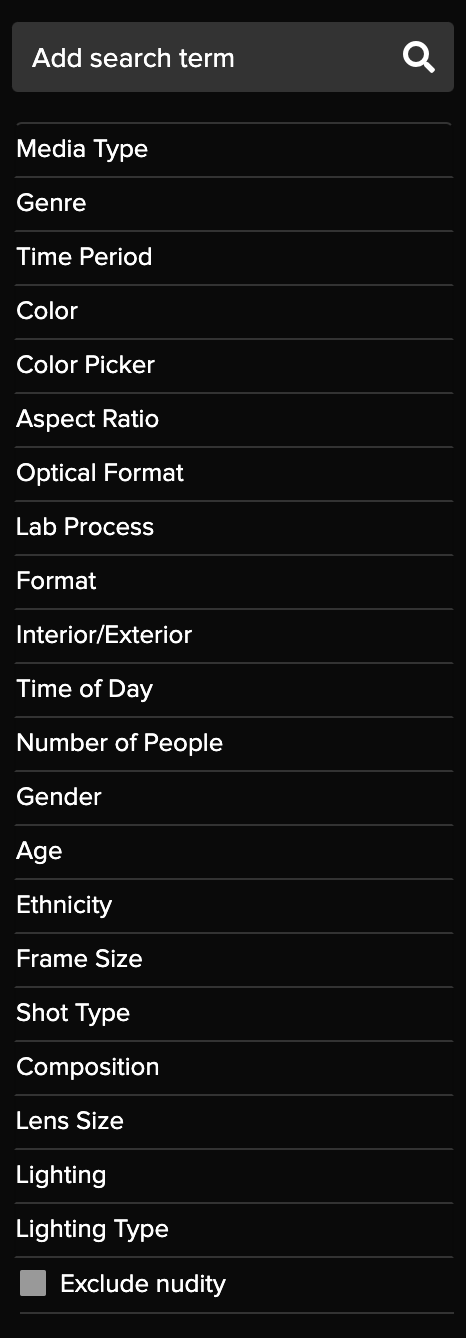466x1338 pixels.
Task: Expand the Genre filter
Action: tap(234, 204)
